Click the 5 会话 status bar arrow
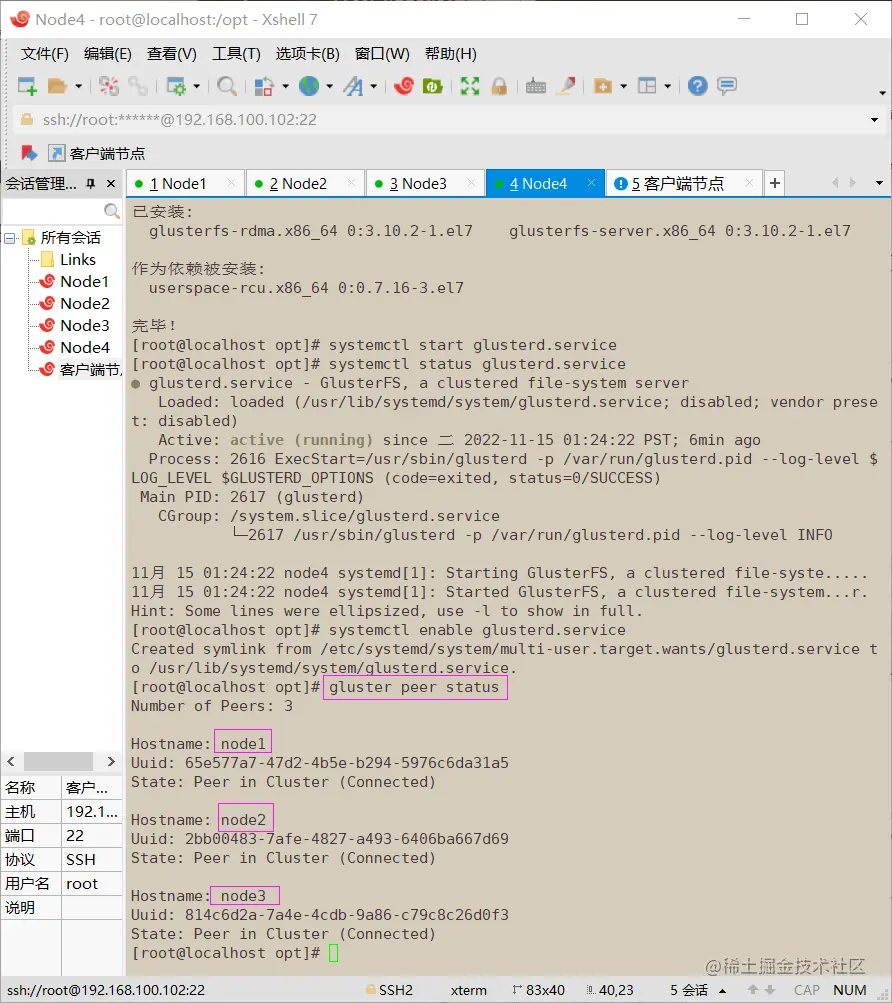The image size is (892, 1003). (x=722, y=991)
